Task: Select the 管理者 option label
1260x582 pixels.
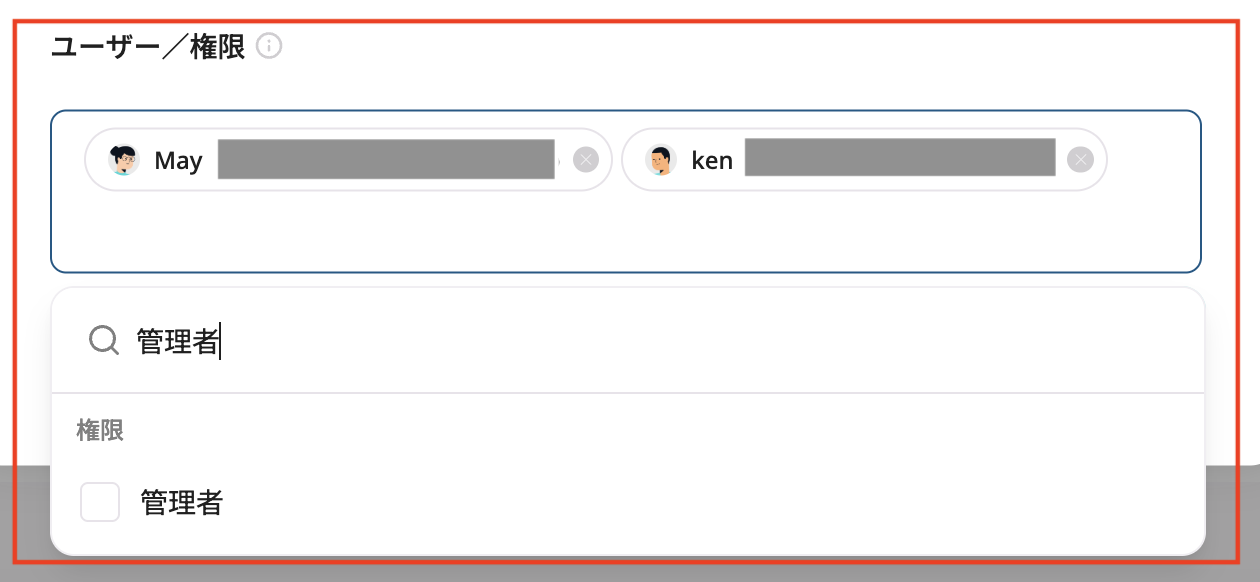Action: pyautogui.click(x=181, y=502)
